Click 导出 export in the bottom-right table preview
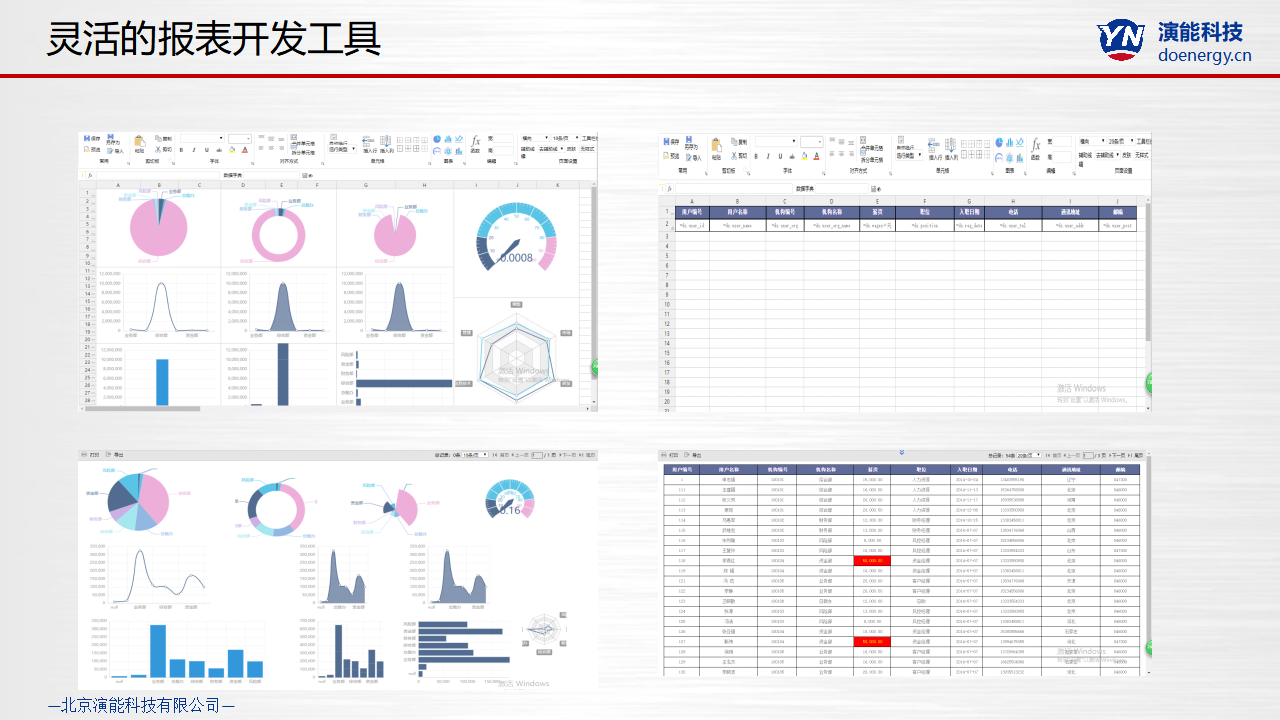 click(694, 455)
